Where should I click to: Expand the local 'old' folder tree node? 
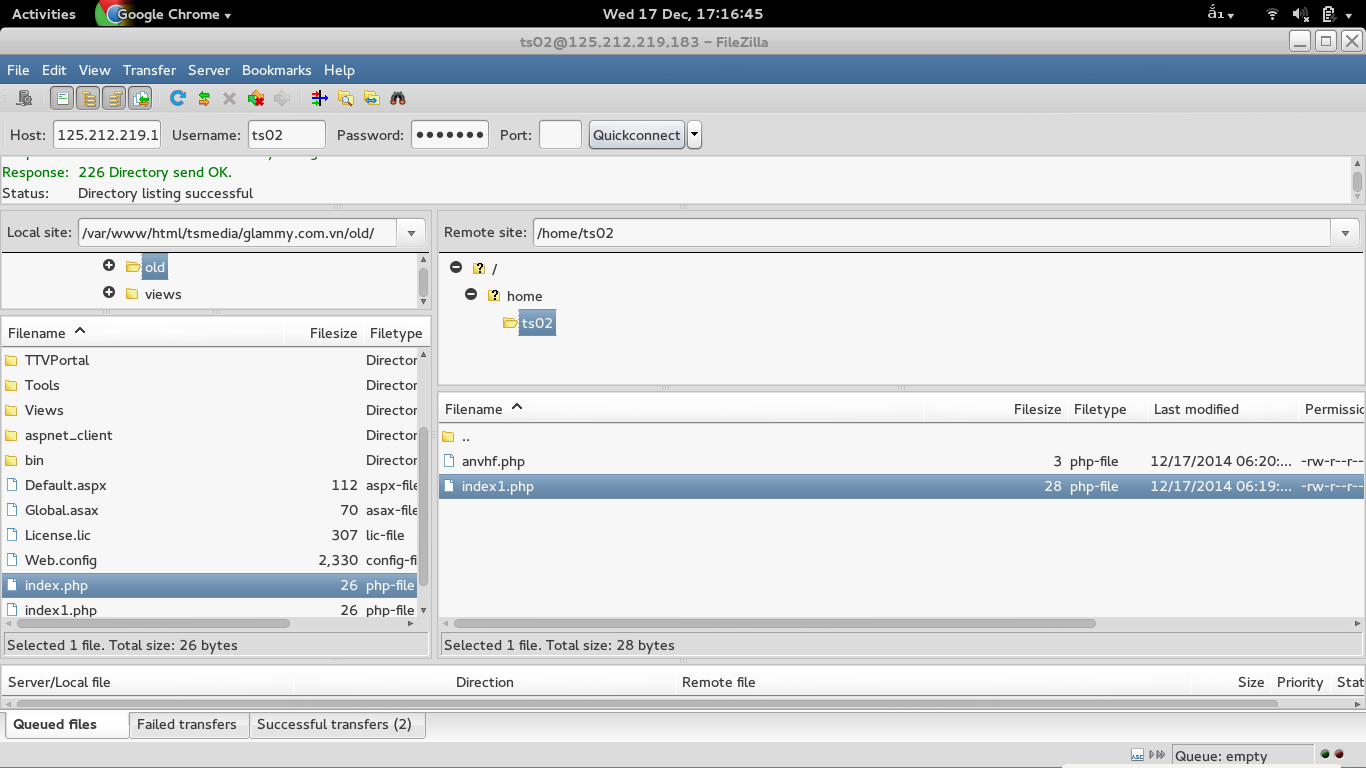[109, 266]
